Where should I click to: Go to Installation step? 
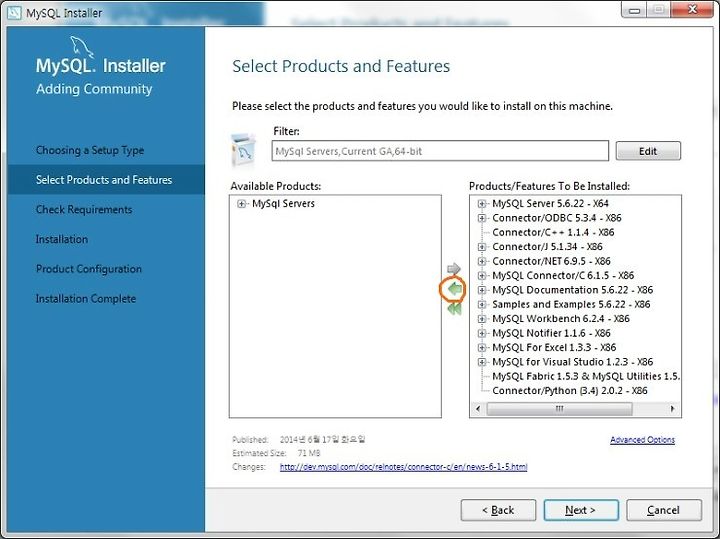[x=62, y=239]
